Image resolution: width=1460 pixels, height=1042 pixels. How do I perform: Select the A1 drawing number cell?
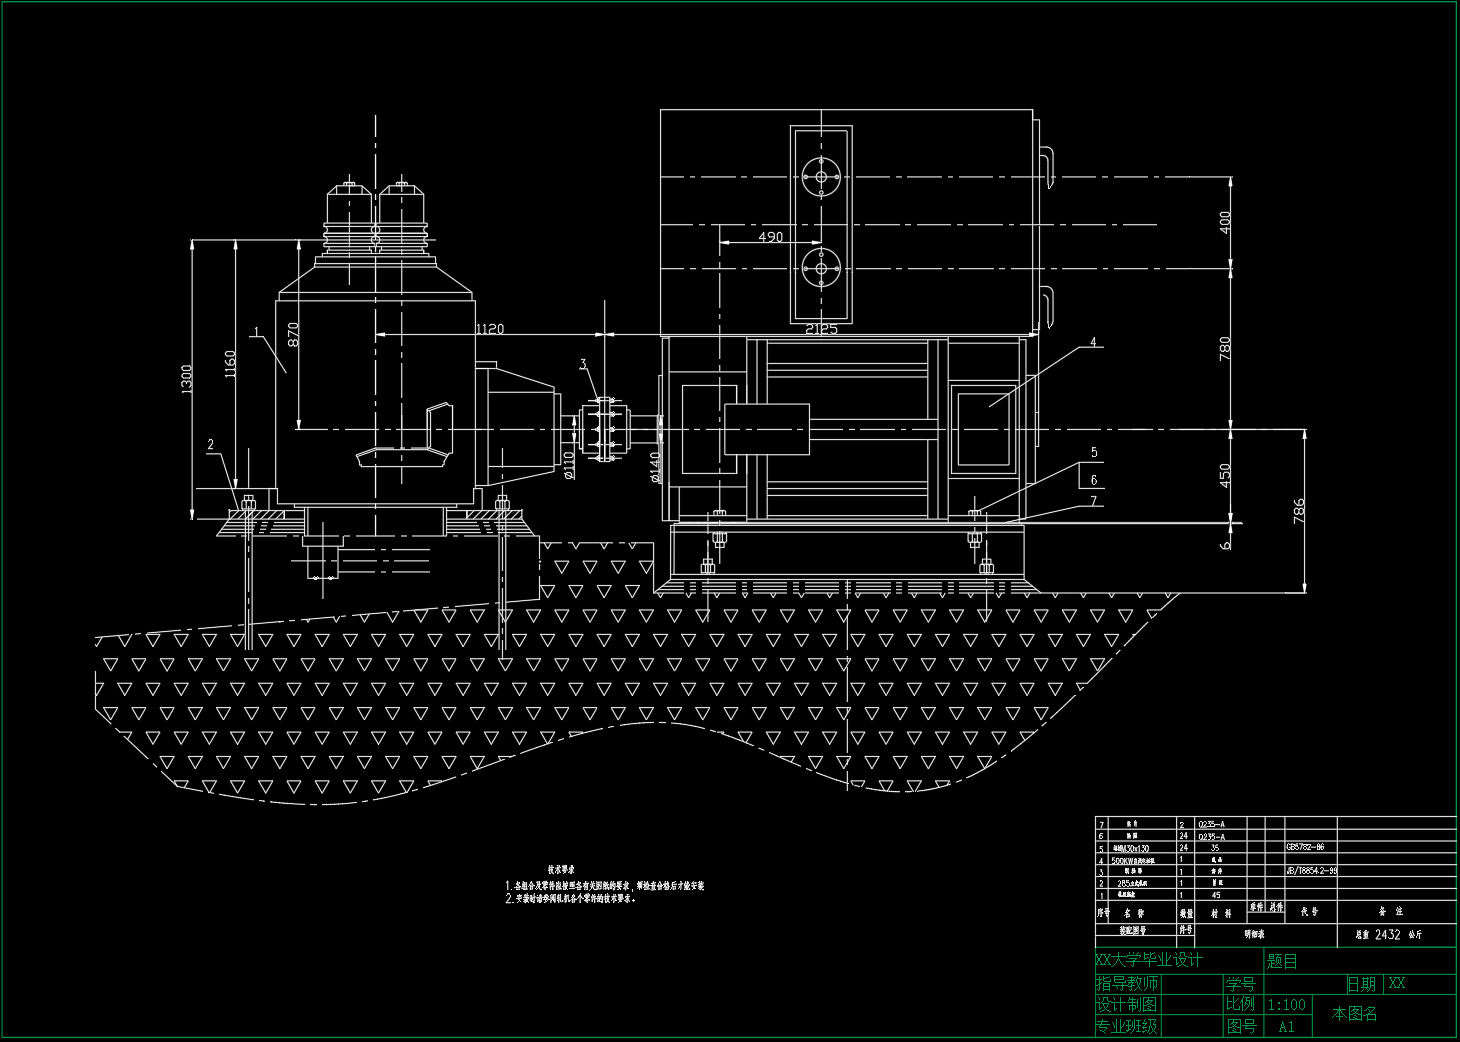[1286, 1027]
